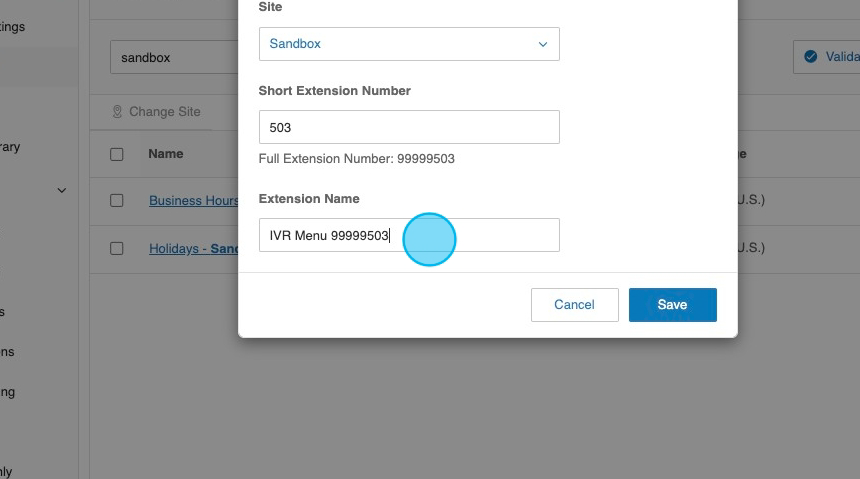Open the Holidays - Sandbox link
This screenshot has width=860, height=479.
coord(193,248)
